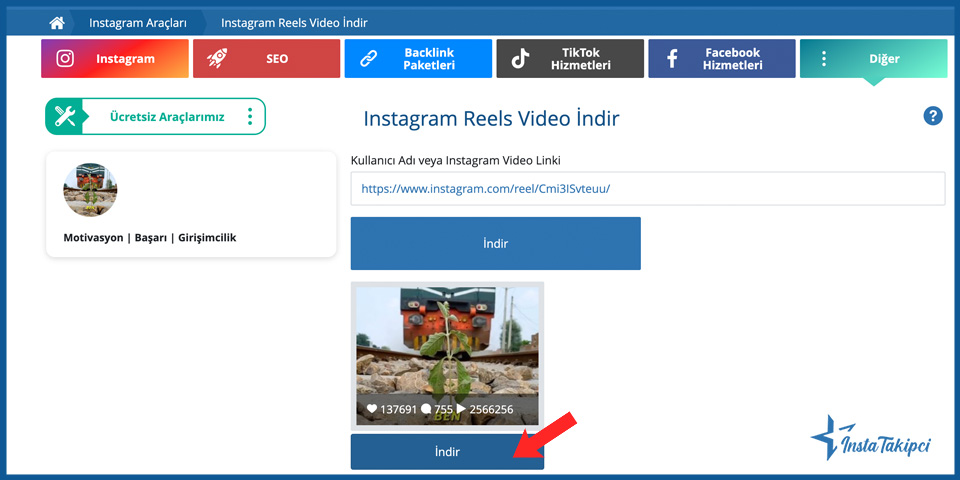The image size is (960, 480).
Task: Open the SEO menu label
Action: pyautogui.click(x=277, y=59)
